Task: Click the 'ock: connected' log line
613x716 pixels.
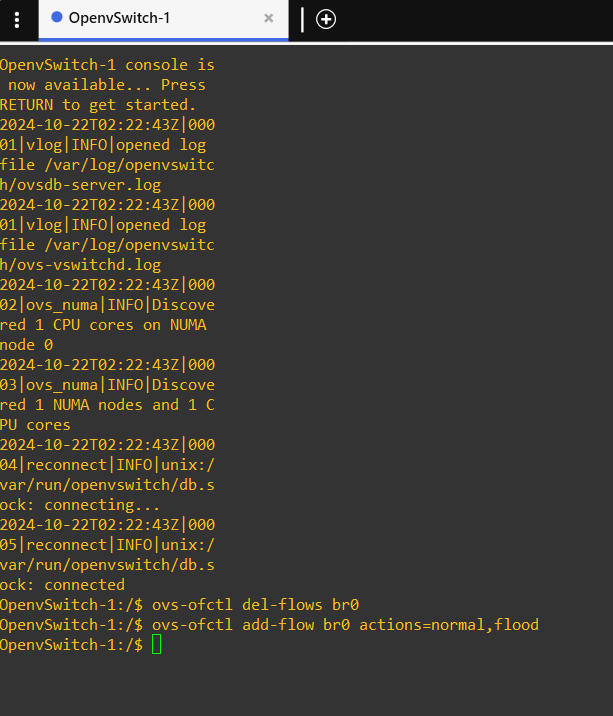Action: (x=62, y=585)
